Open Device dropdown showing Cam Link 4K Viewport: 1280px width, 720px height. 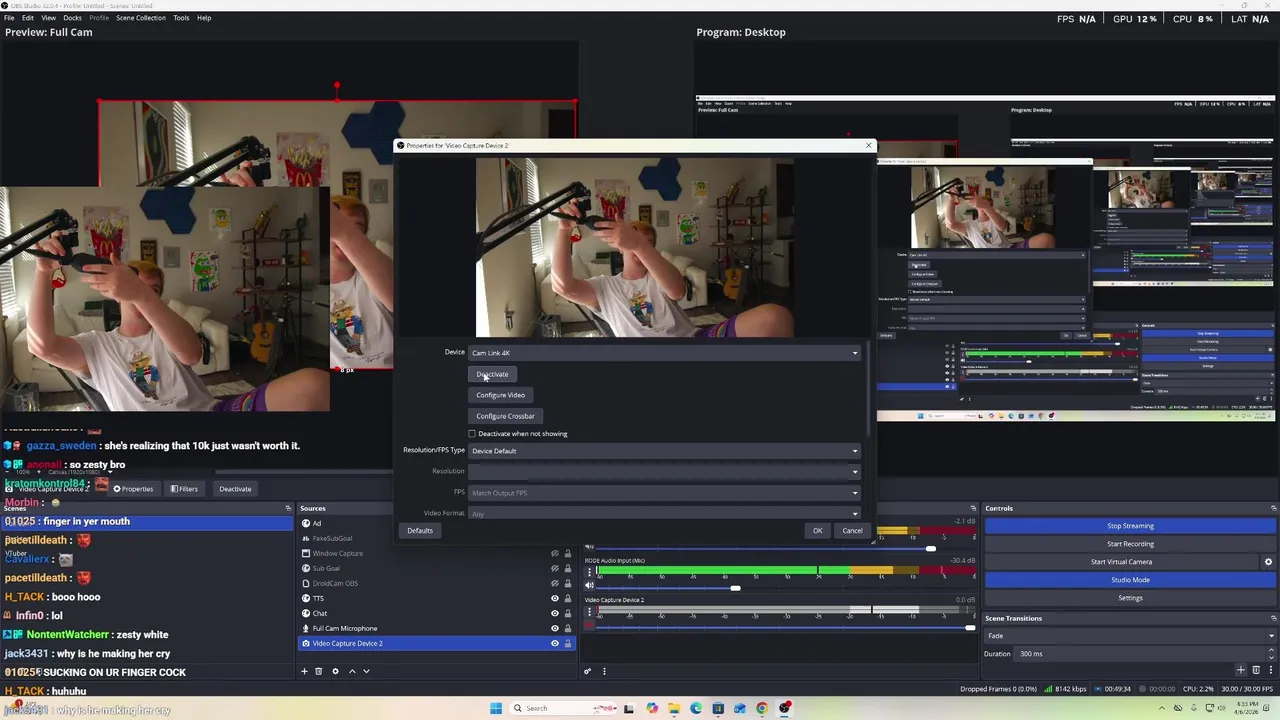(664, 353)
